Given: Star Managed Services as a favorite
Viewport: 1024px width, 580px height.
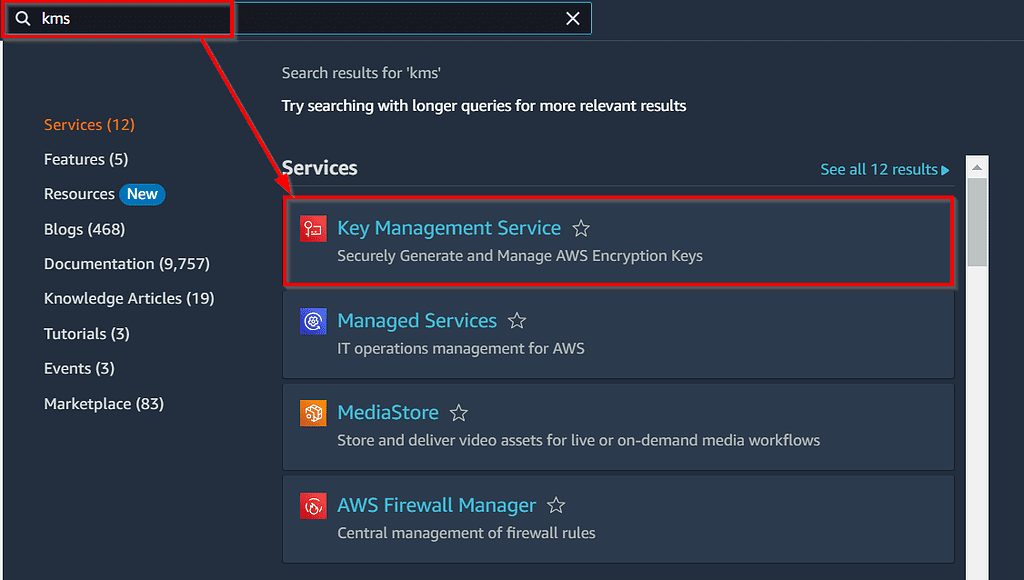Looking at the screenshot, I should click(x=517, y=320).
